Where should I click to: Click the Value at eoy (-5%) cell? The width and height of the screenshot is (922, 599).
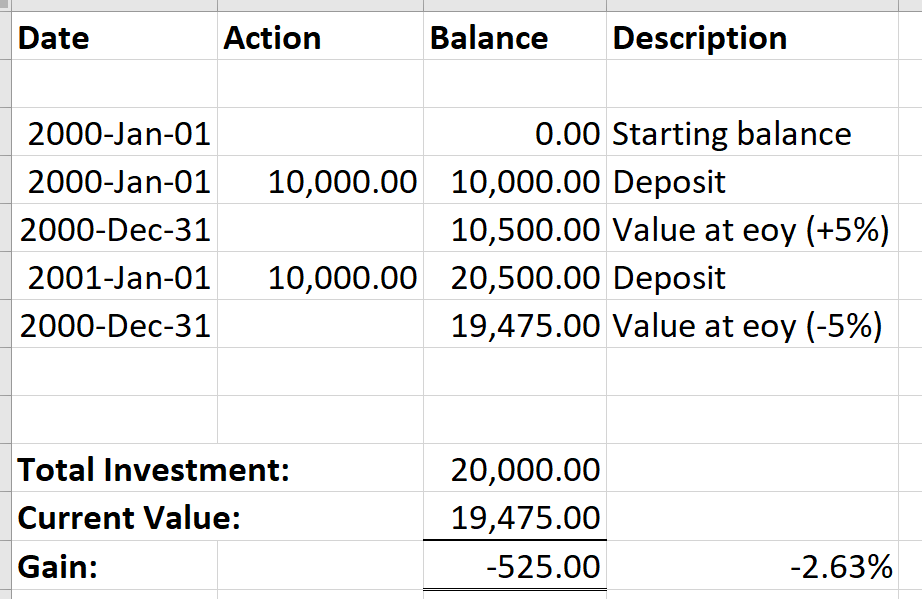tap(753, 324)
